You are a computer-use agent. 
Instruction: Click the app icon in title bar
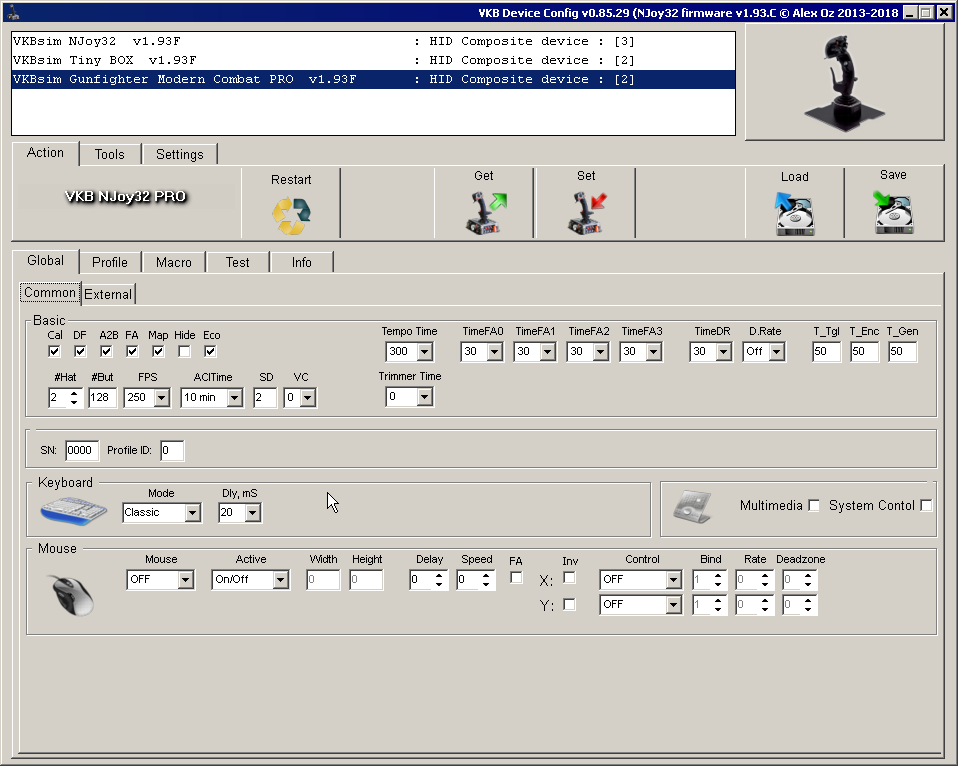(x=12, y=12)
